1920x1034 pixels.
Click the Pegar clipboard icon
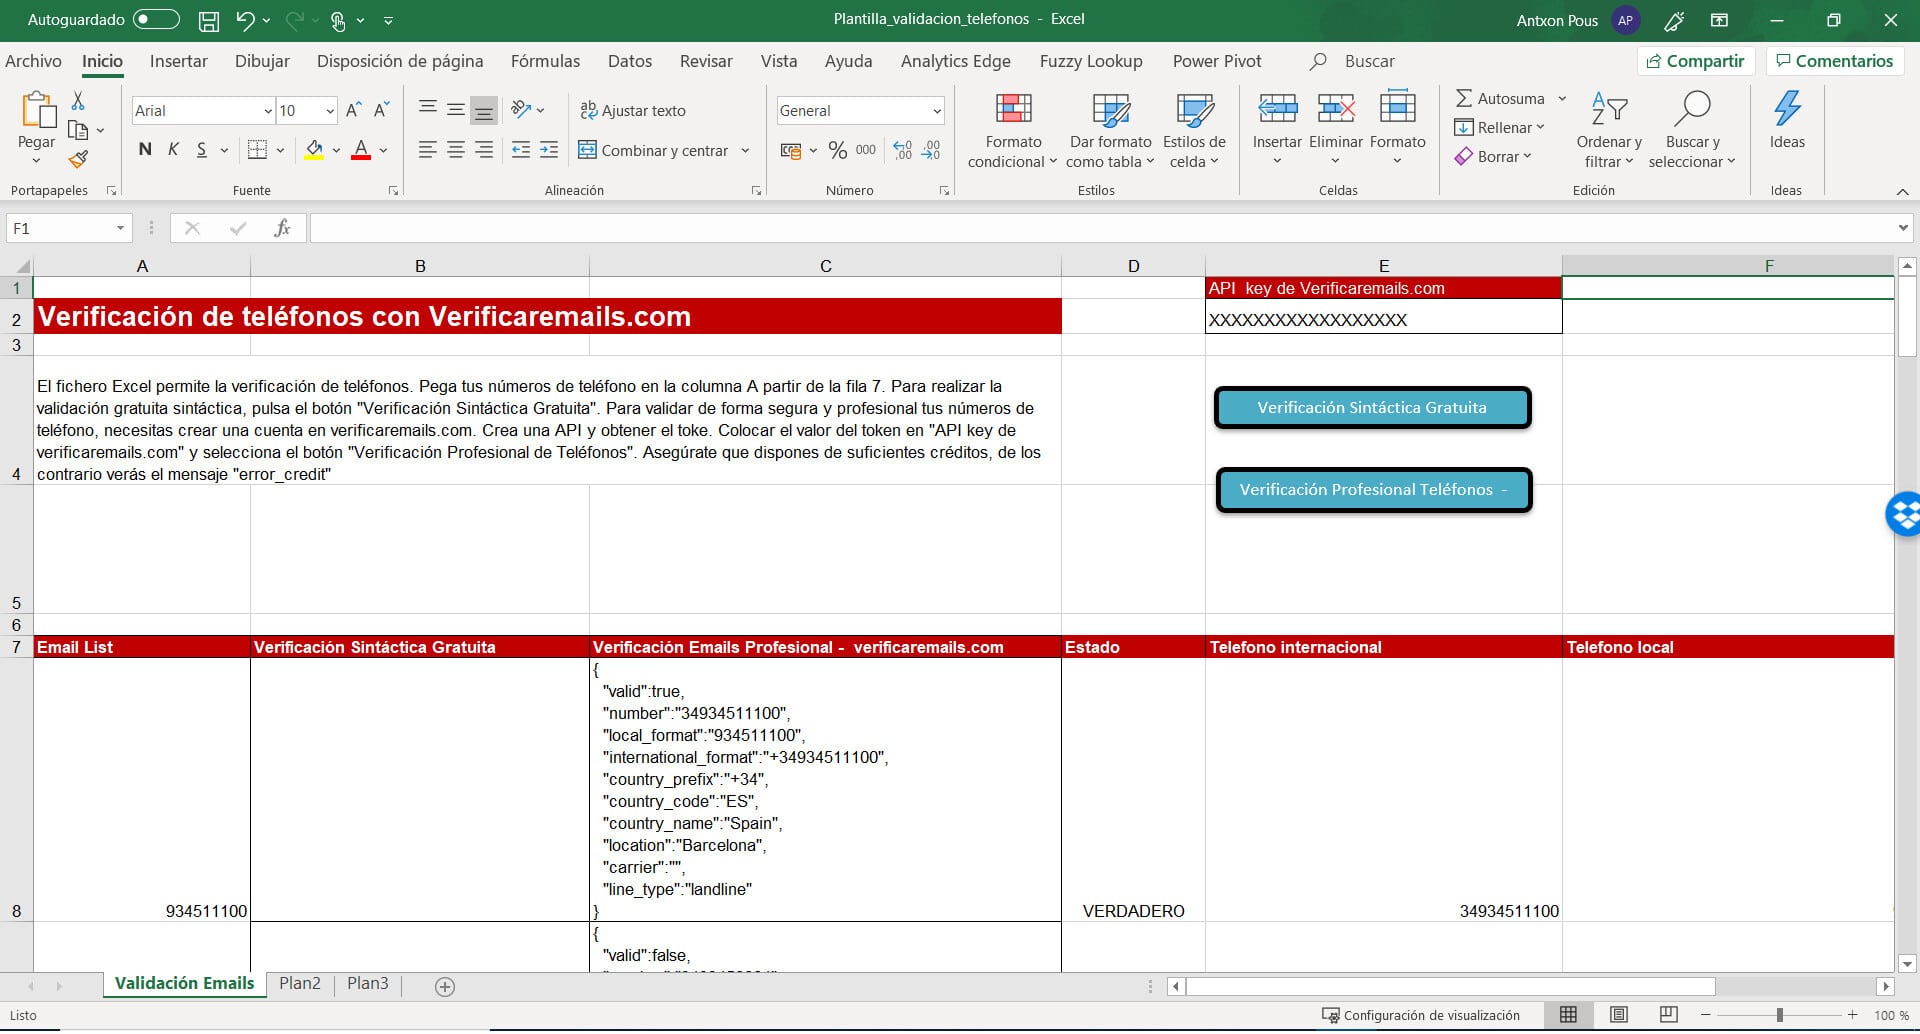37,110
